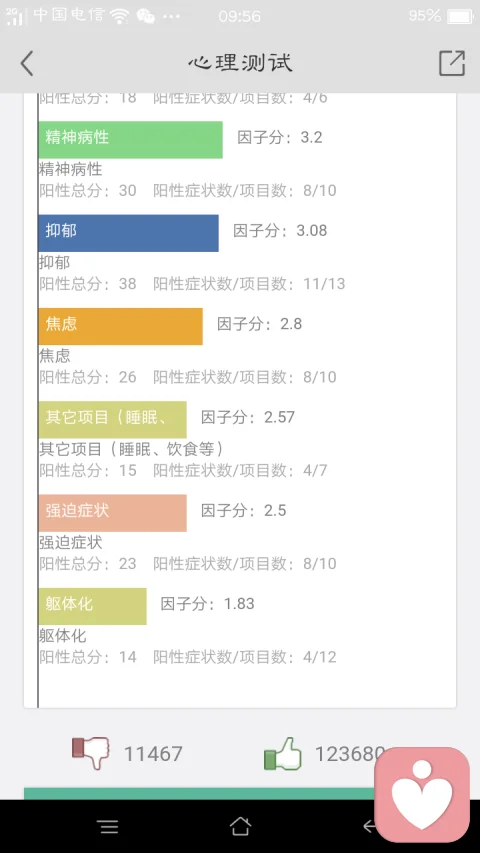This screenshot has height=853, width=480.
Task: Tap the 心理测试 page title
Action: coord(240,63)
